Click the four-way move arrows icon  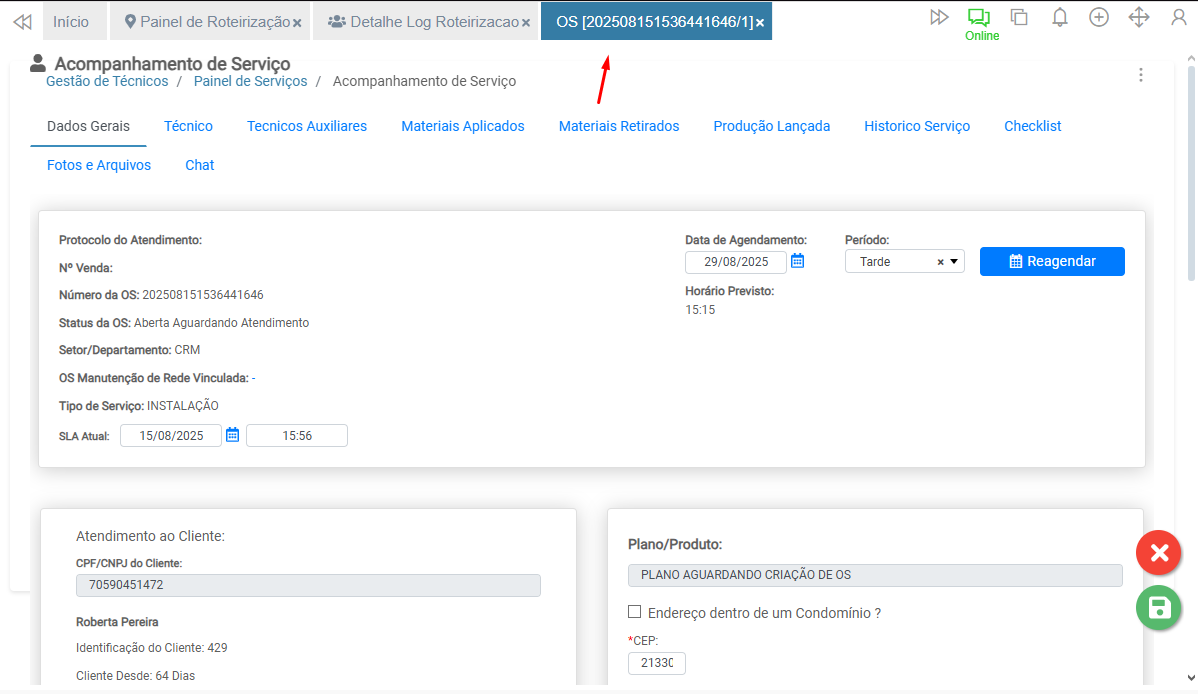[1139, 17]
